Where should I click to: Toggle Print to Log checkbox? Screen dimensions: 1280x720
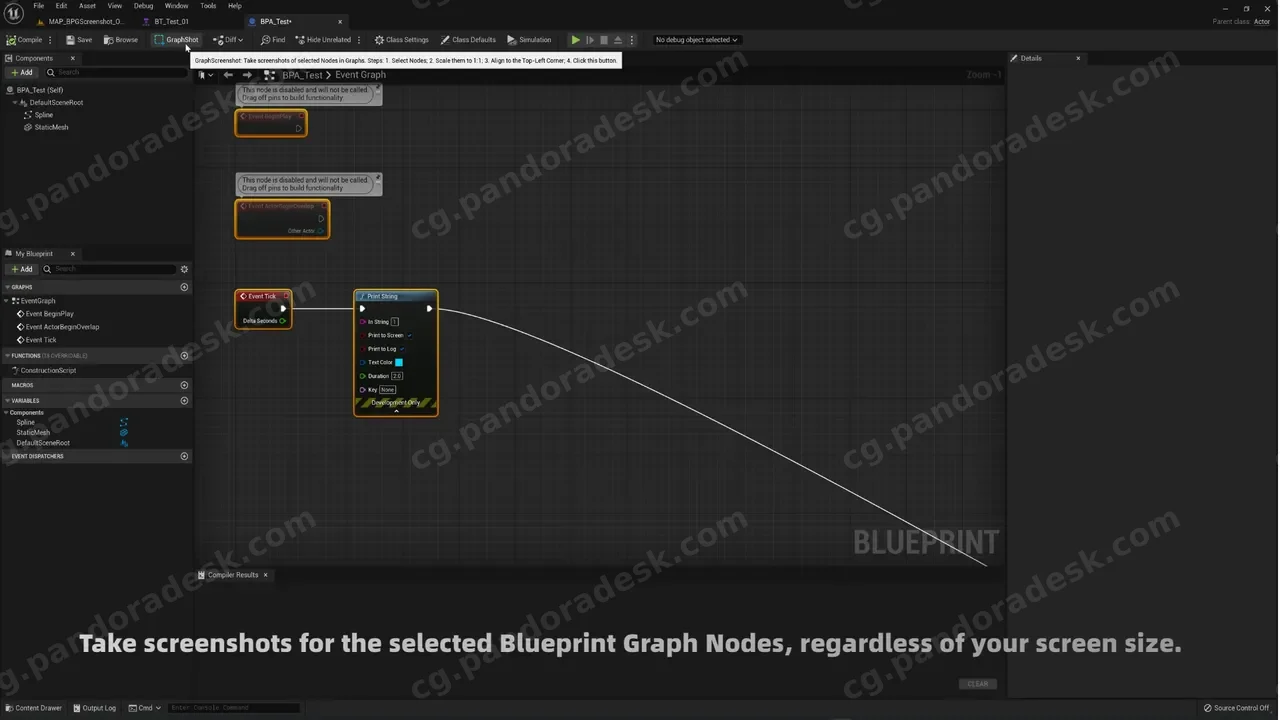401,349
